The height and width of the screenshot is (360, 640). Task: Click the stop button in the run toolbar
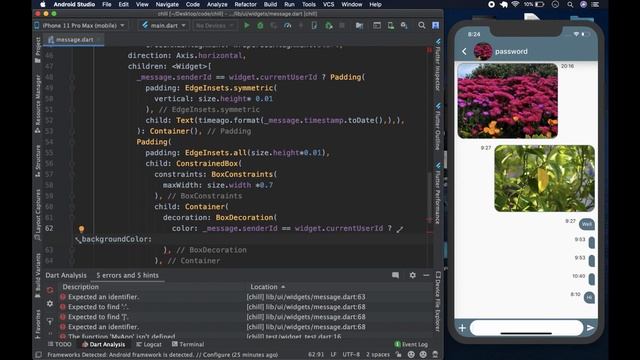342,25
